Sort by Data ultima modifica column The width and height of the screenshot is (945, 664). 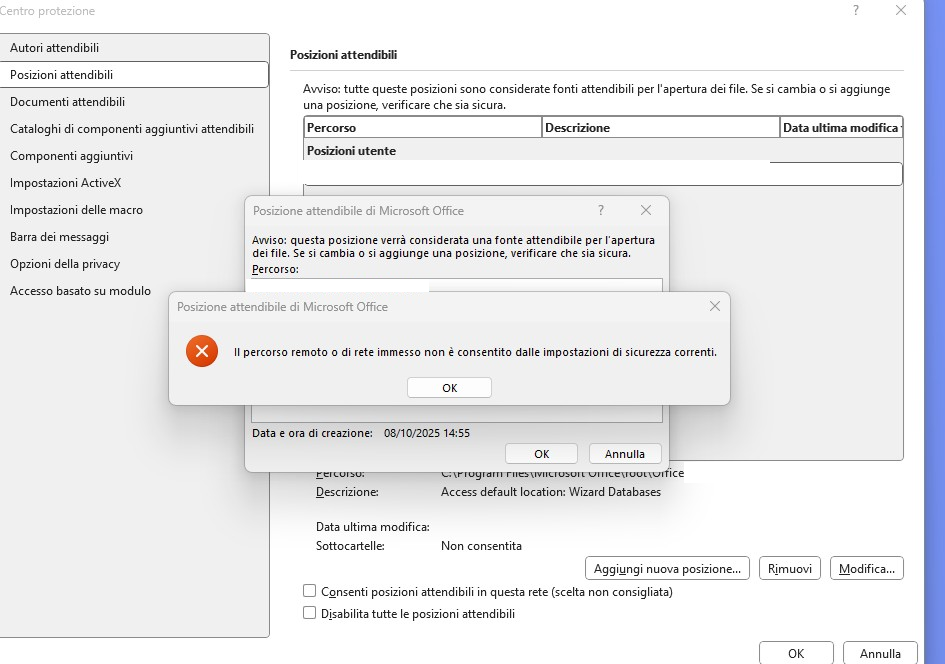click(841, 128)
